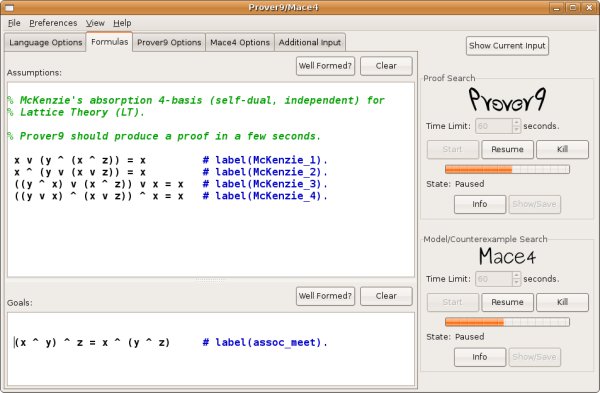Click the window menu icon in title bar
The width and height of the screenshot is (600, 393).
click(9, 7)
